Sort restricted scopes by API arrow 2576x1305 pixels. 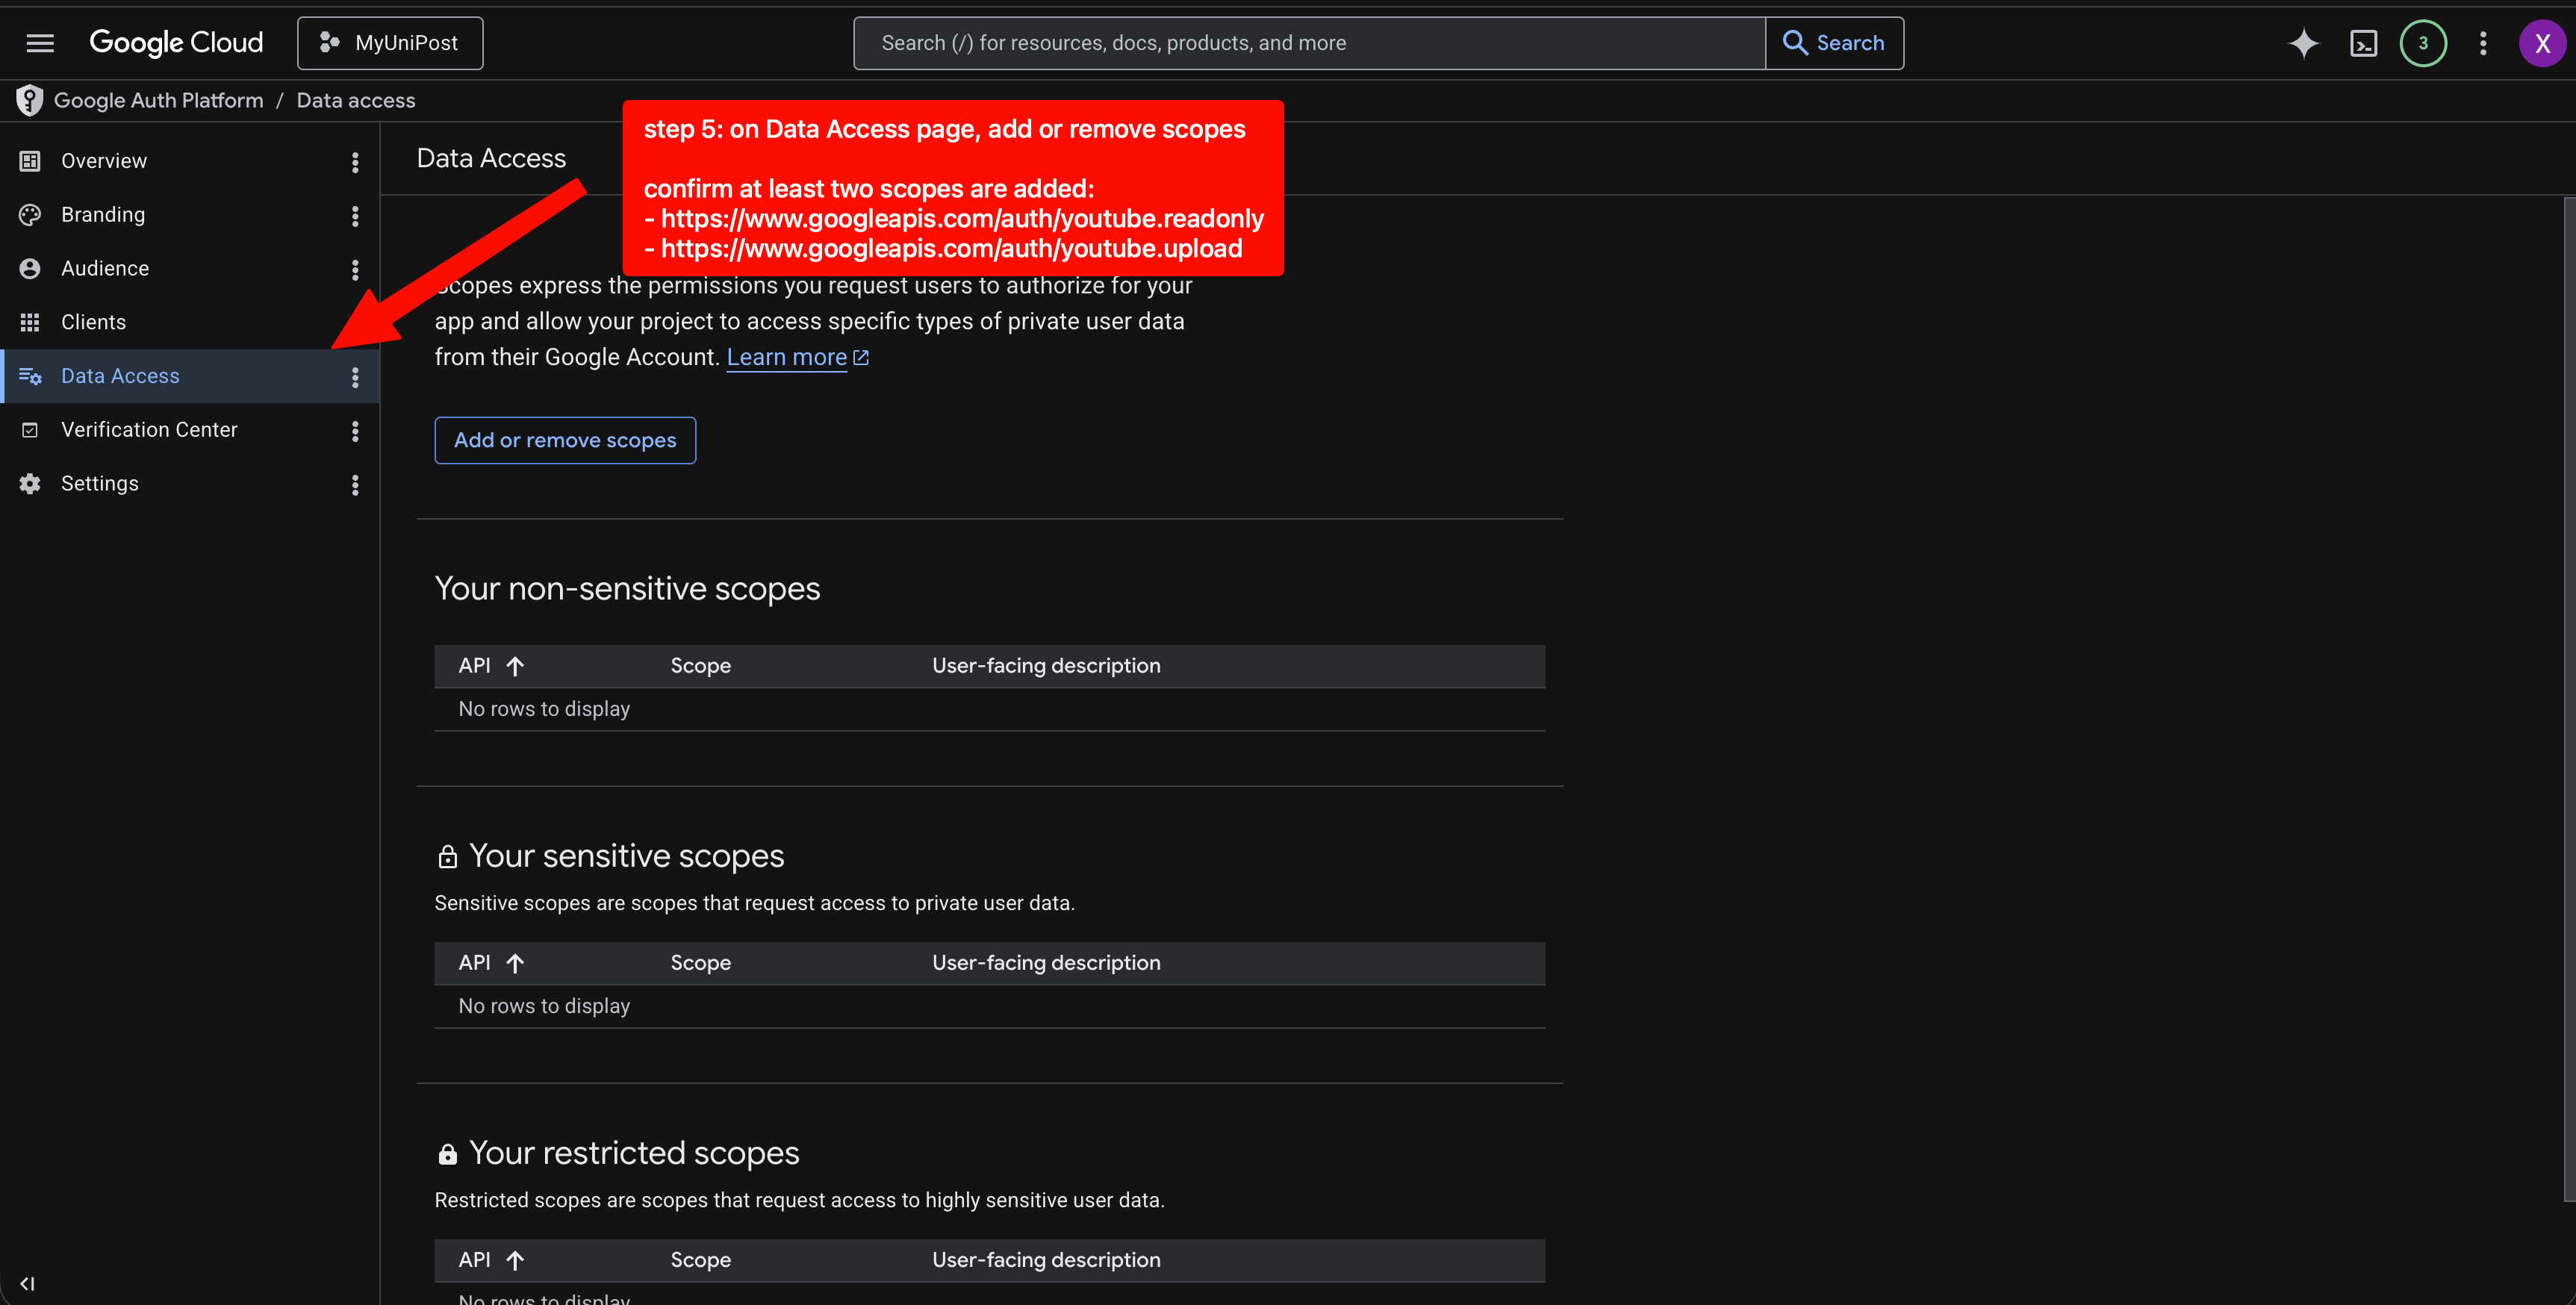click(515, 1260)
